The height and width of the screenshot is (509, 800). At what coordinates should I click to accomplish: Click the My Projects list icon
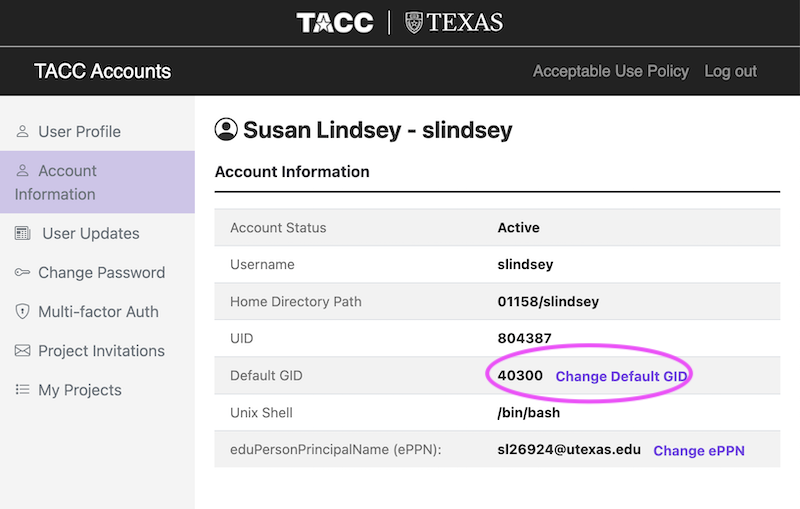pyautogui.click(x=22, y=390)
